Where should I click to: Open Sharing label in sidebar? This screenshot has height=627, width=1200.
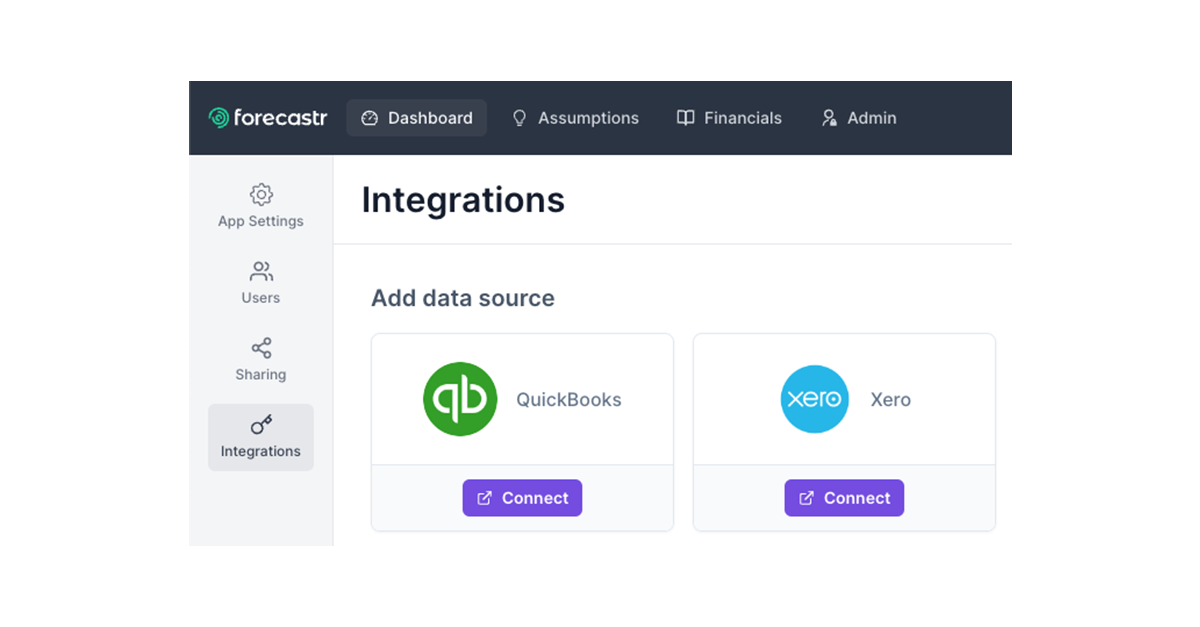(x=261, y=375)
